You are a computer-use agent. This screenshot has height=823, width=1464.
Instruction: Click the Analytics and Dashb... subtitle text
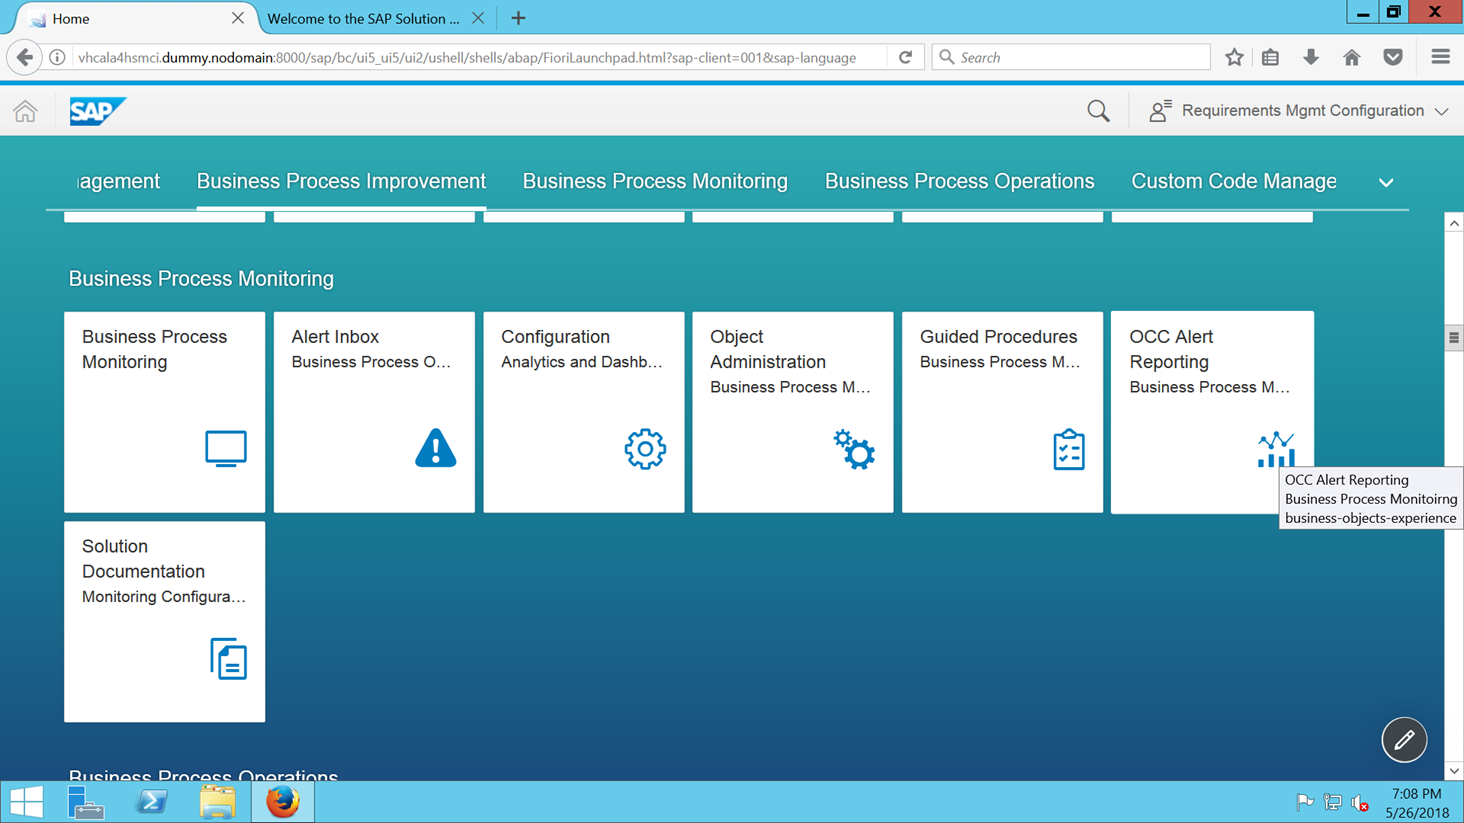tap(582, 362)
